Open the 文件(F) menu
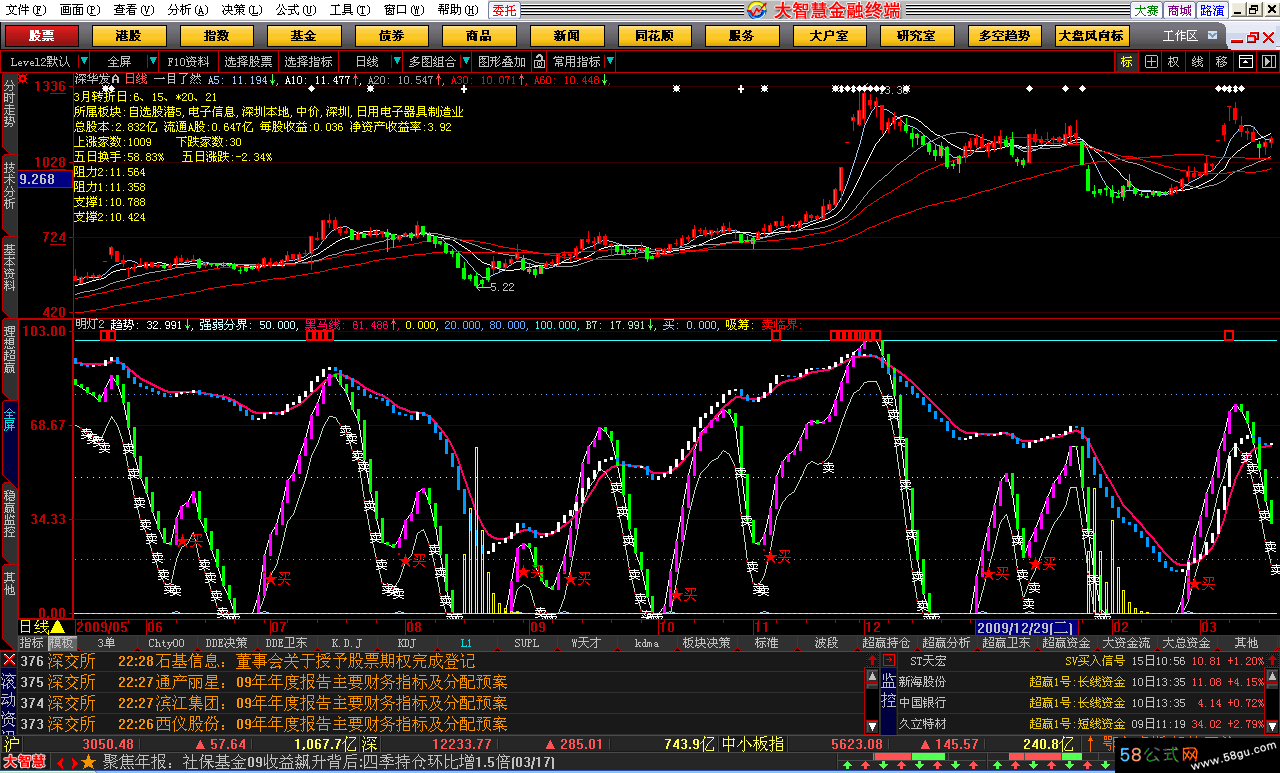Image resolution: width=1280 pixels, height=773 pixels. (x=25, y=10)
